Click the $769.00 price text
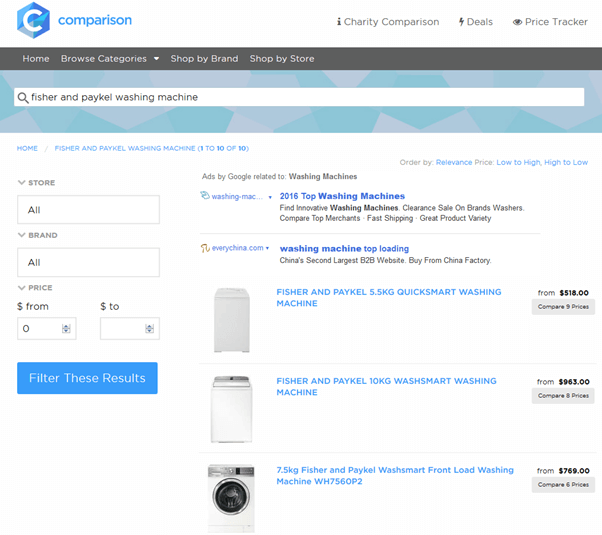The height and width of the screenshot is (535, 602). [574, 471]
